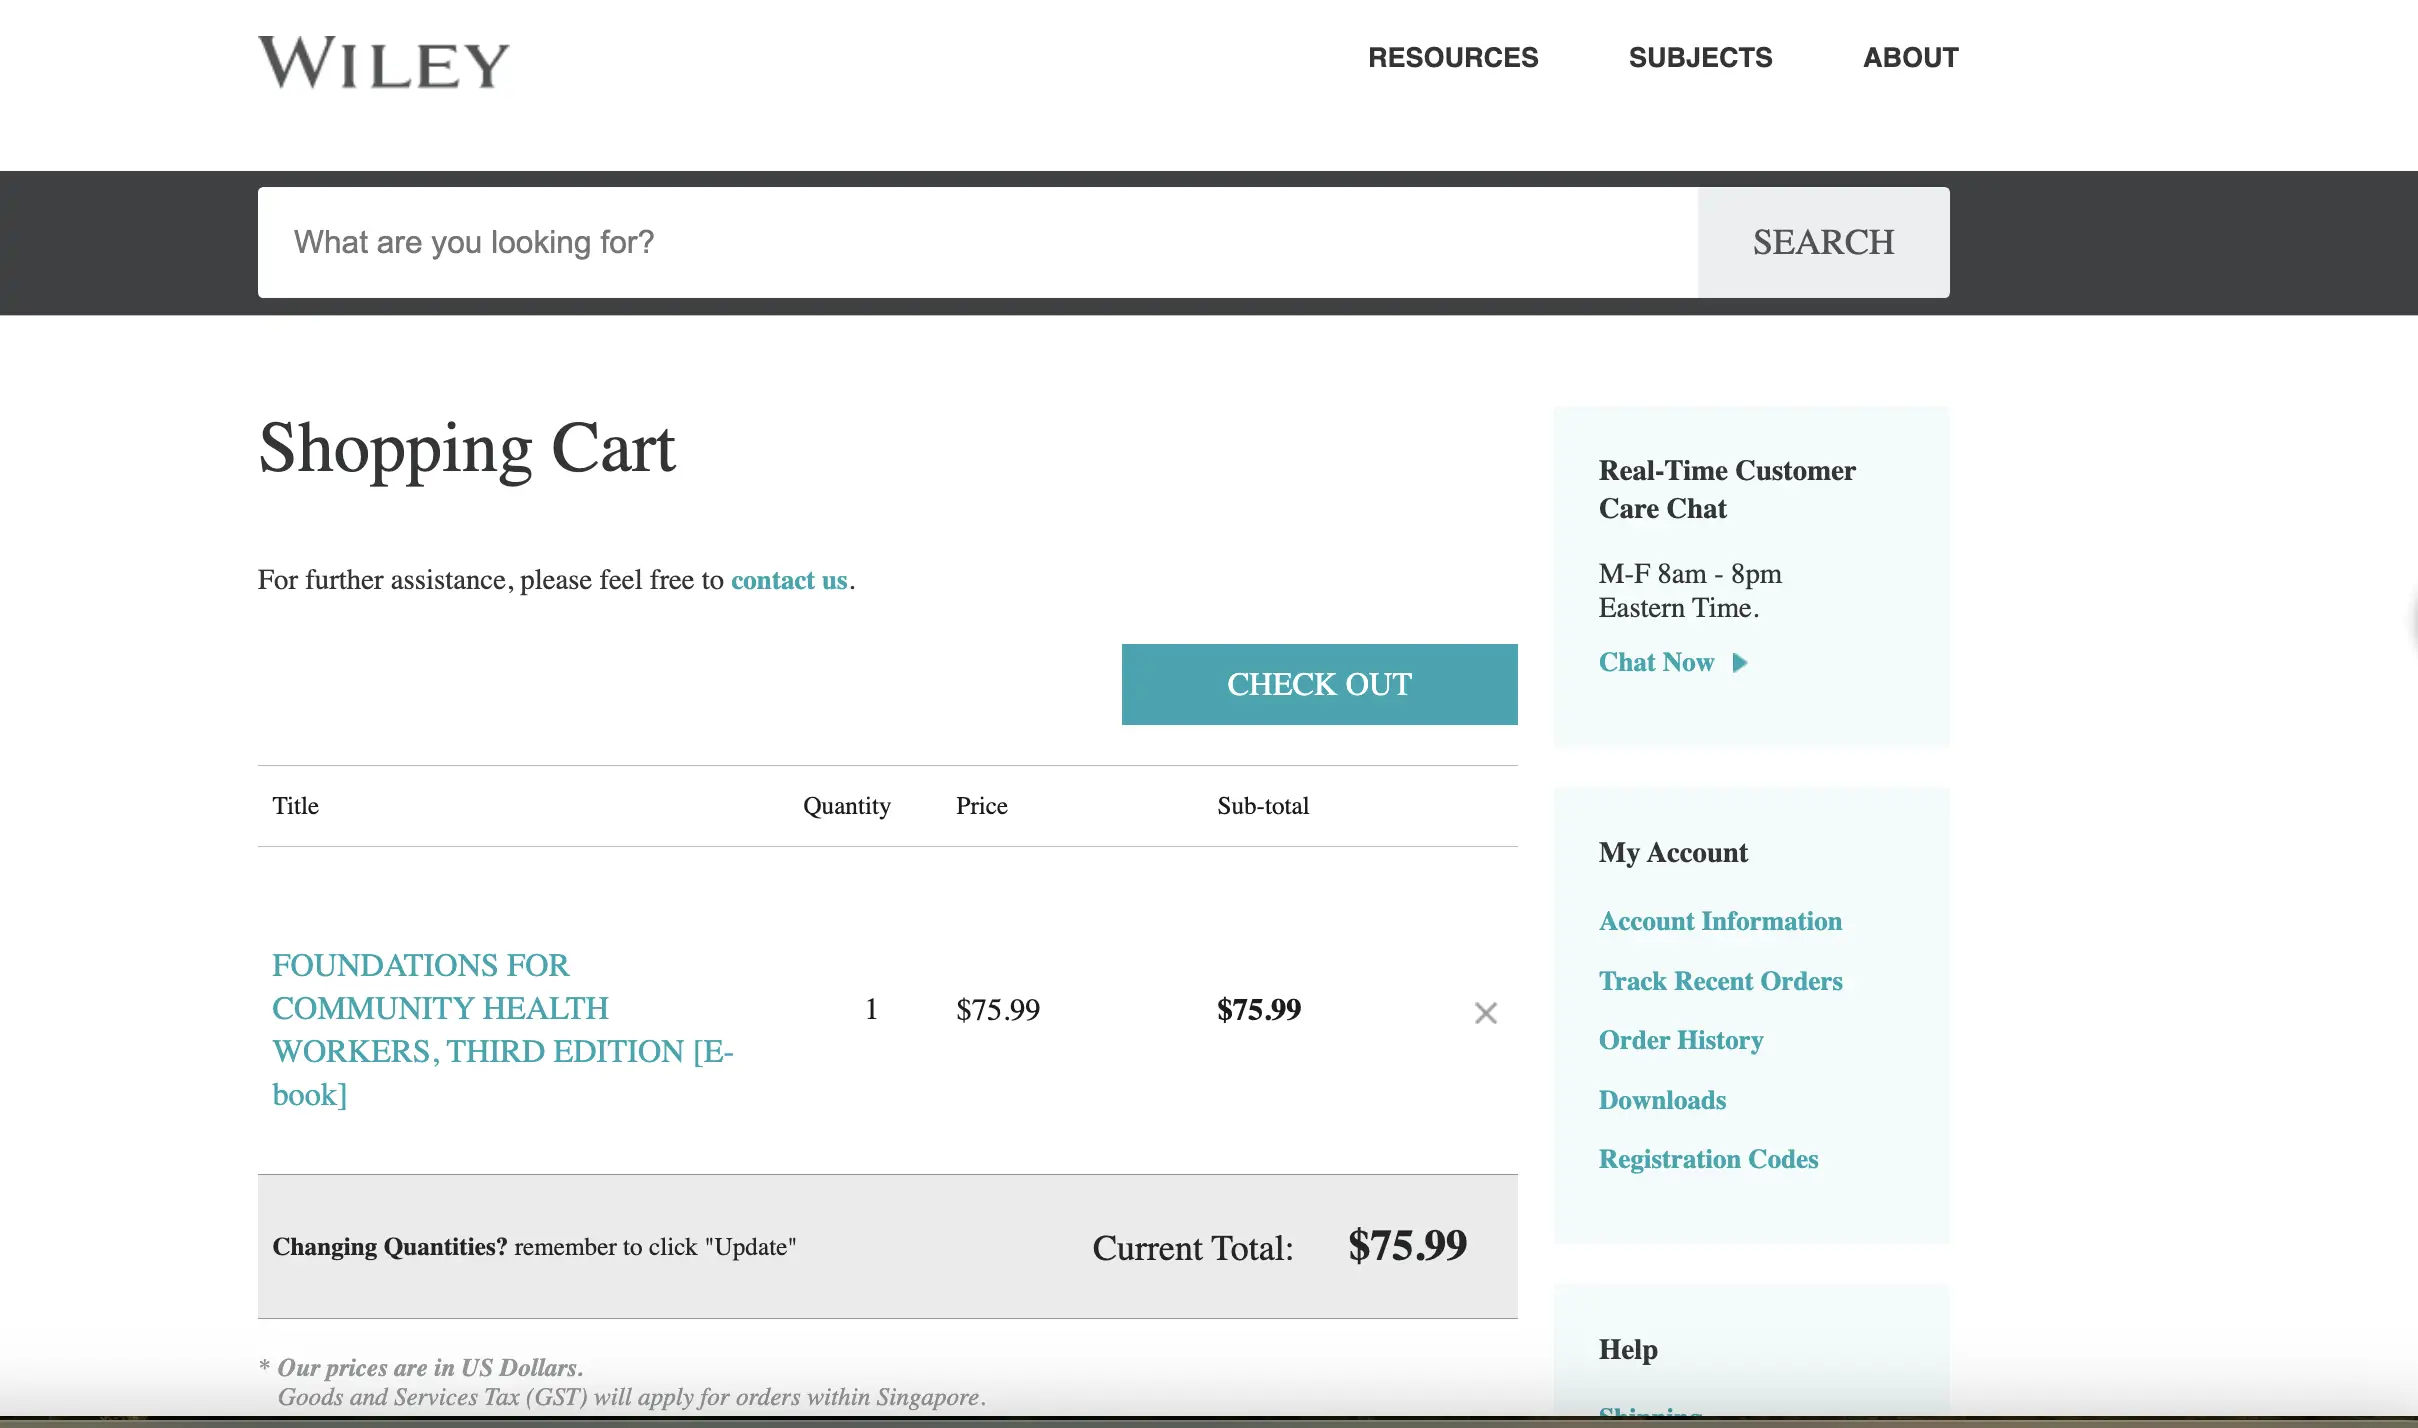Click the US Dollars price note
This screenshot has width=2418, height=1428.
(431, 1368)
